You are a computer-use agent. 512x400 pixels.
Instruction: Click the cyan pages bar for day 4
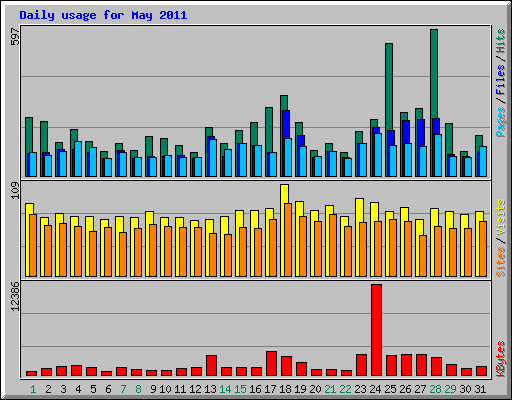click(78, 159)
